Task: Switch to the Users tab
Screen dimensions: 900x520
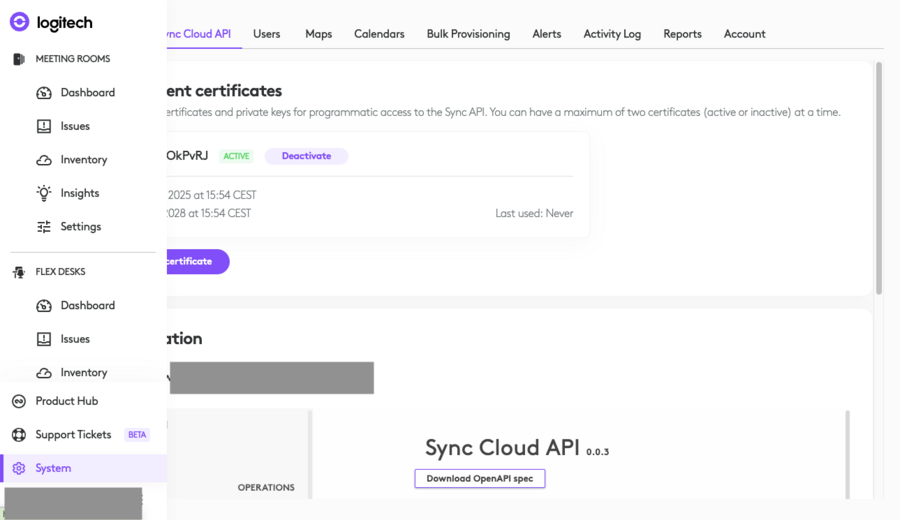Action: (x=267, y=34)
